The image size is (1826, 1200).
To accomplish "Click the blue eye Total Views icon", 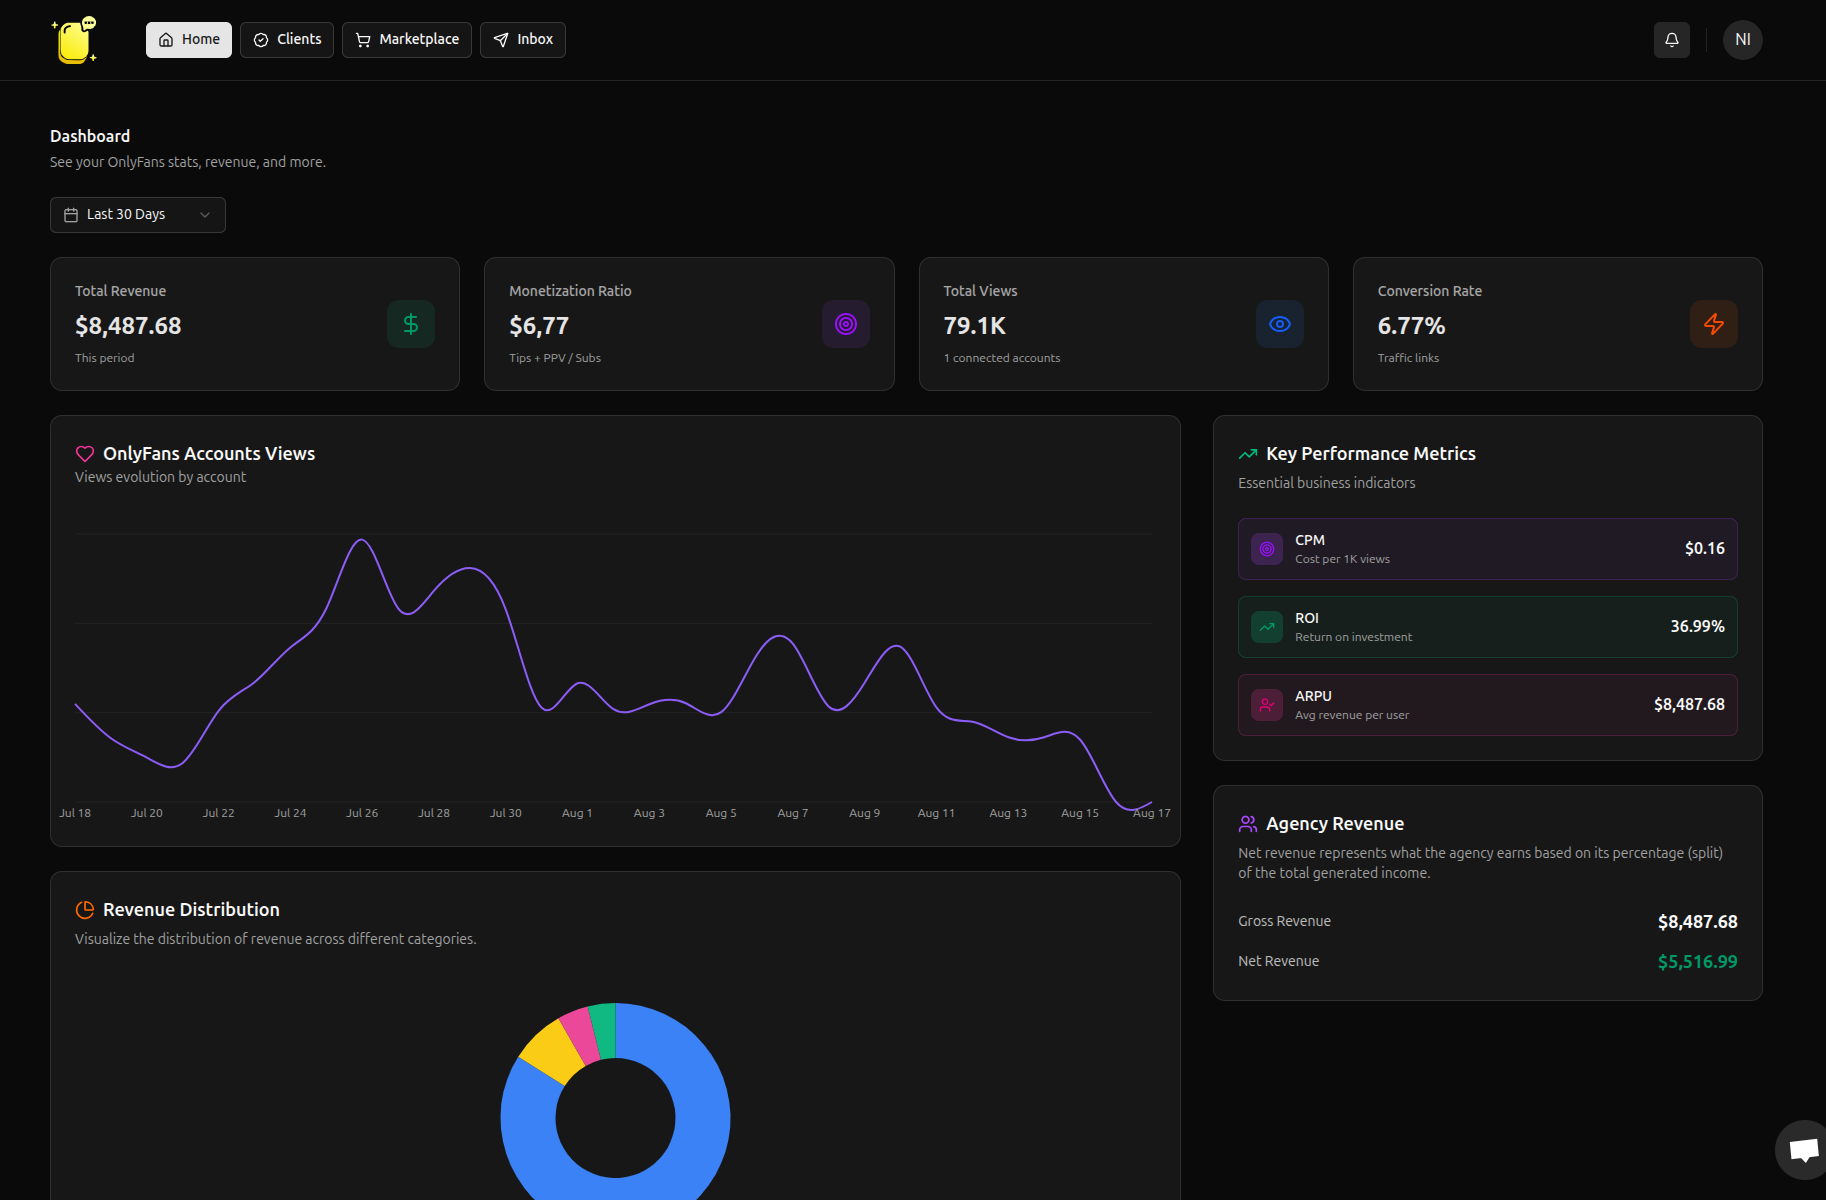I will pyautogui.click(x=1279, y=324).
